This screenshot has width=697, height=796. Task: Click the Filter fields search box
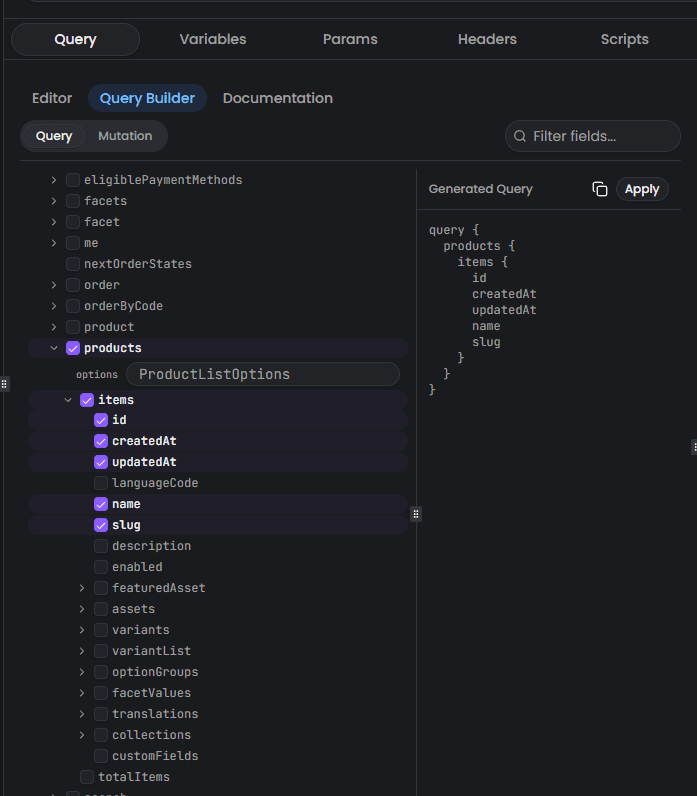[592, 136]
